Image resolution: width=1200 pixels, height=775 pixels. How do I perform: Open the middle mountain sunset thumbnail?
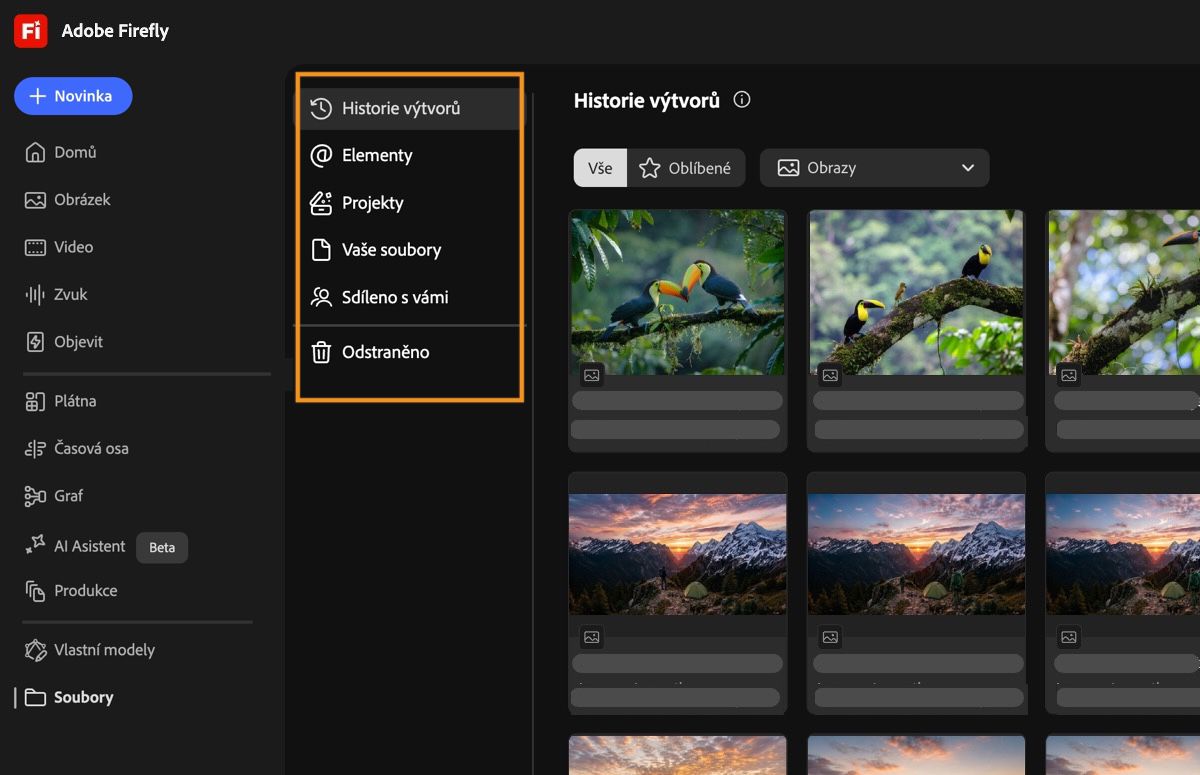pyautogui.click(x=917, y=554)
